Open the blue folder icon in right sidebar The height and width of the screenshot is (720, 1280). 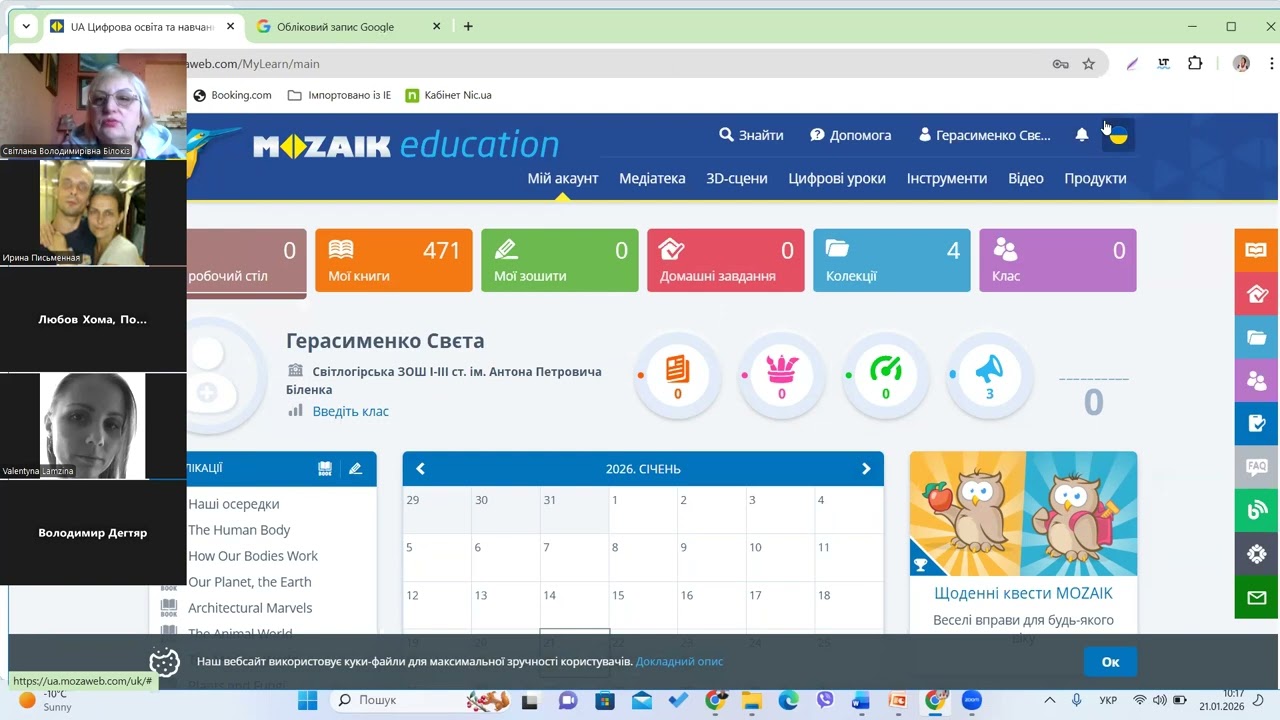(1257, 337)
